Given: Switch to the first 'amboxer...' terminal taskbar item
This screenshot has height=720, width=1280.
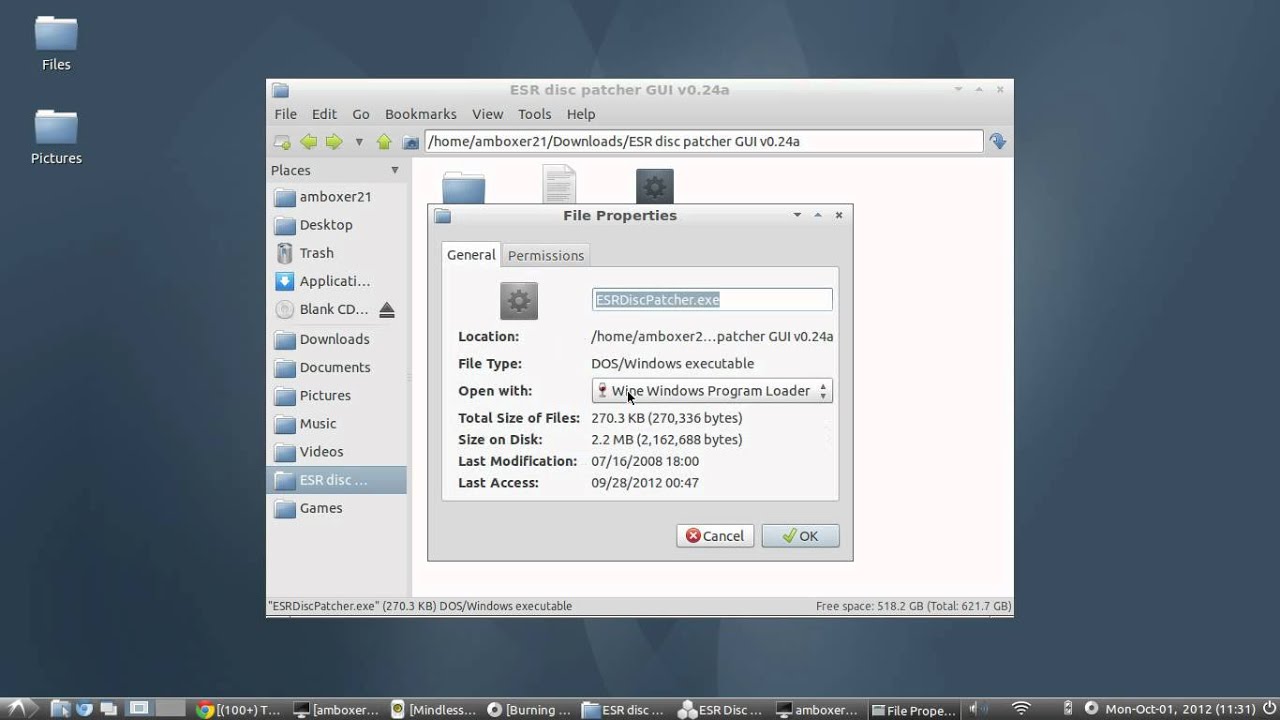Looking at the screenshot, I should tap(336, 710).
